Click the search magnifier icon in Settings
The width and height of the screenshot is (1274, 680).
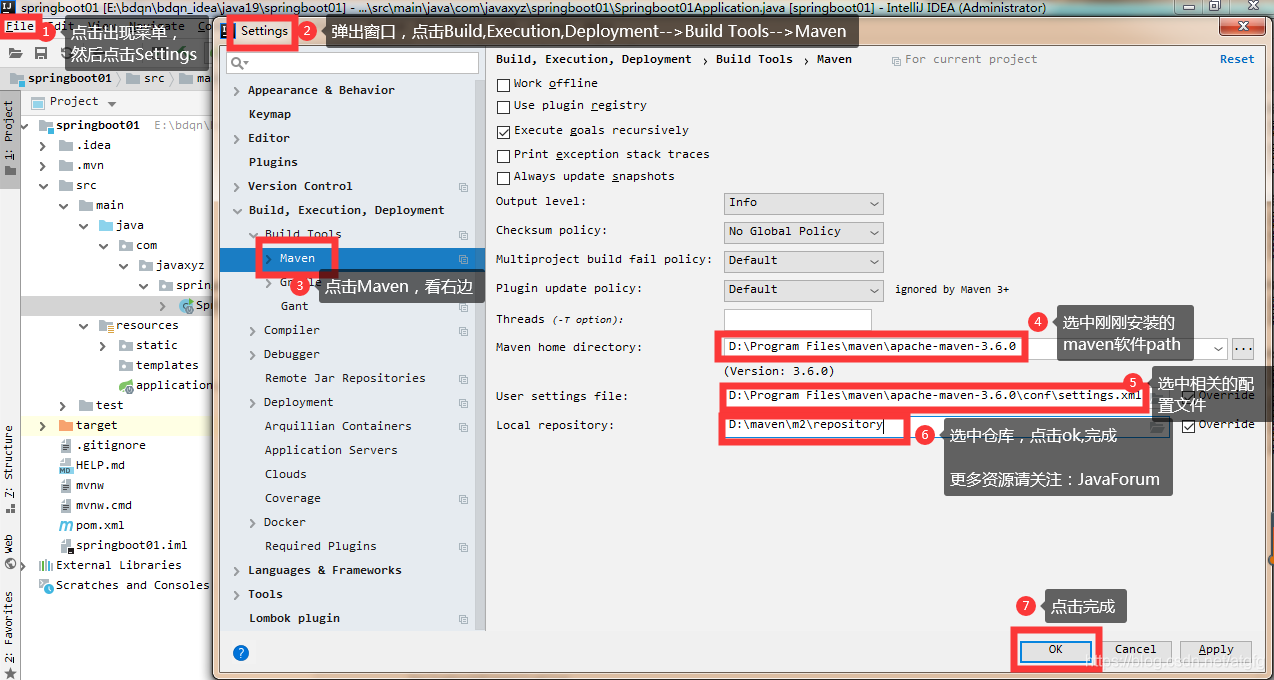pyautogui.click(x=238, y=63)
